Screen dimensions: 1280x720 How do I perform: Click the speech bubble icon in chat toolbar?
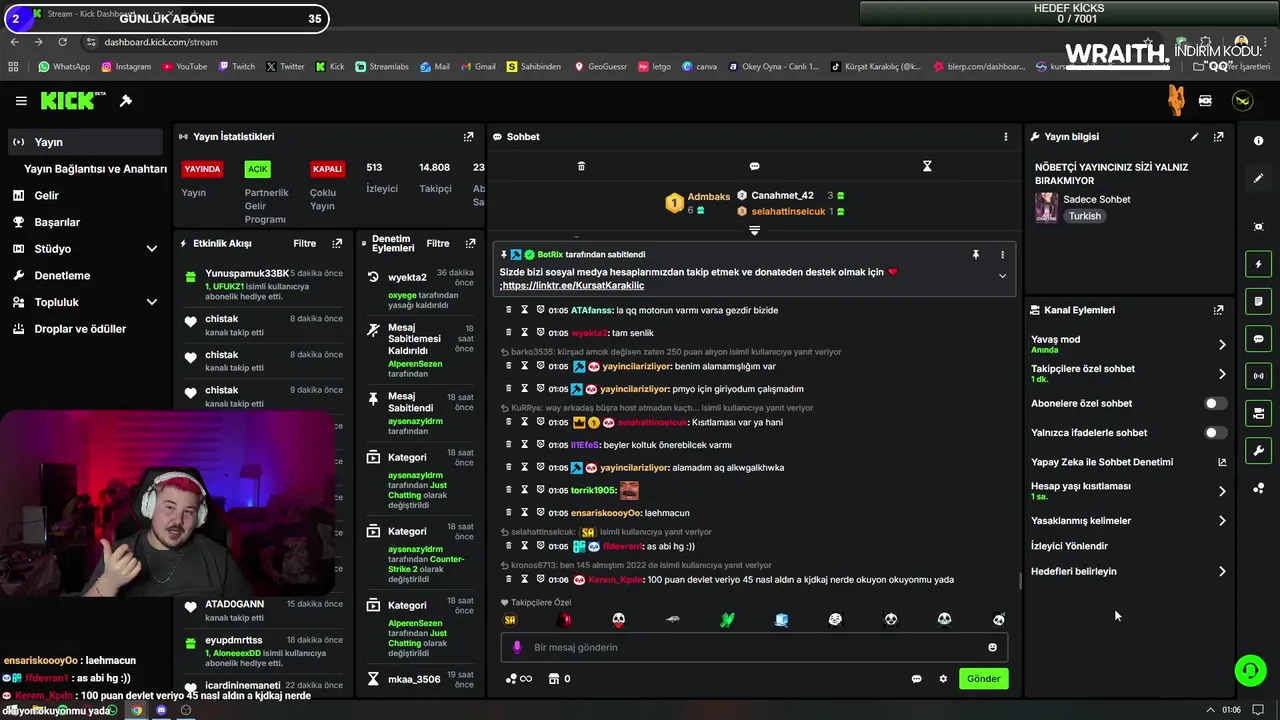[754, 166]
